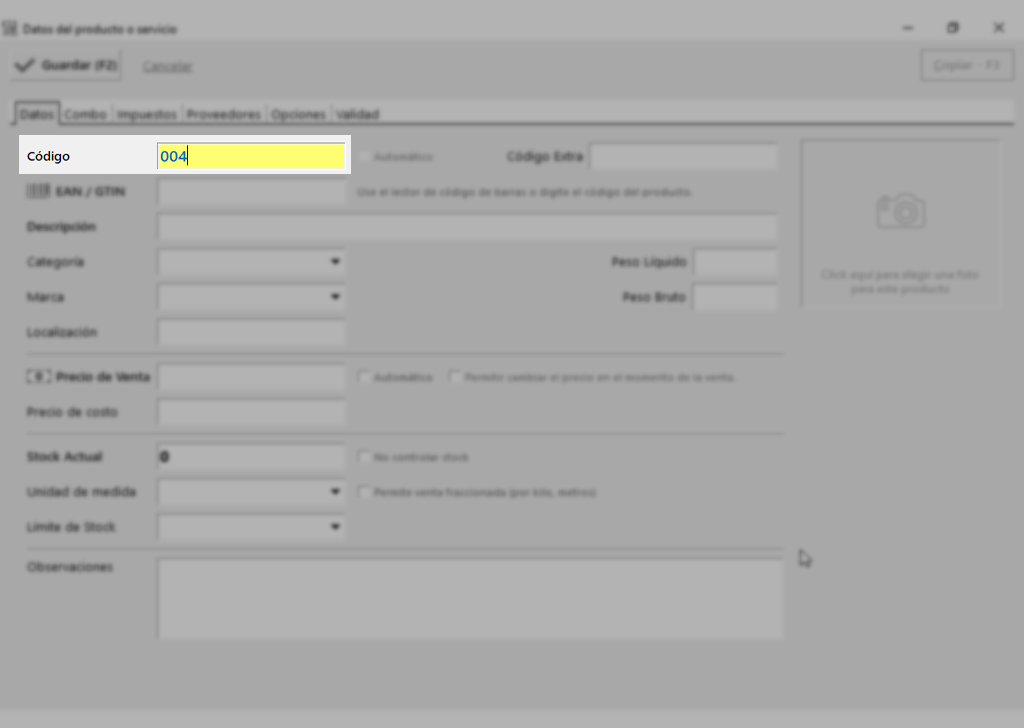The height and width of the screenshot is (728, 1024).
Task: Click the Localización input field
Action: click(251, 332)
